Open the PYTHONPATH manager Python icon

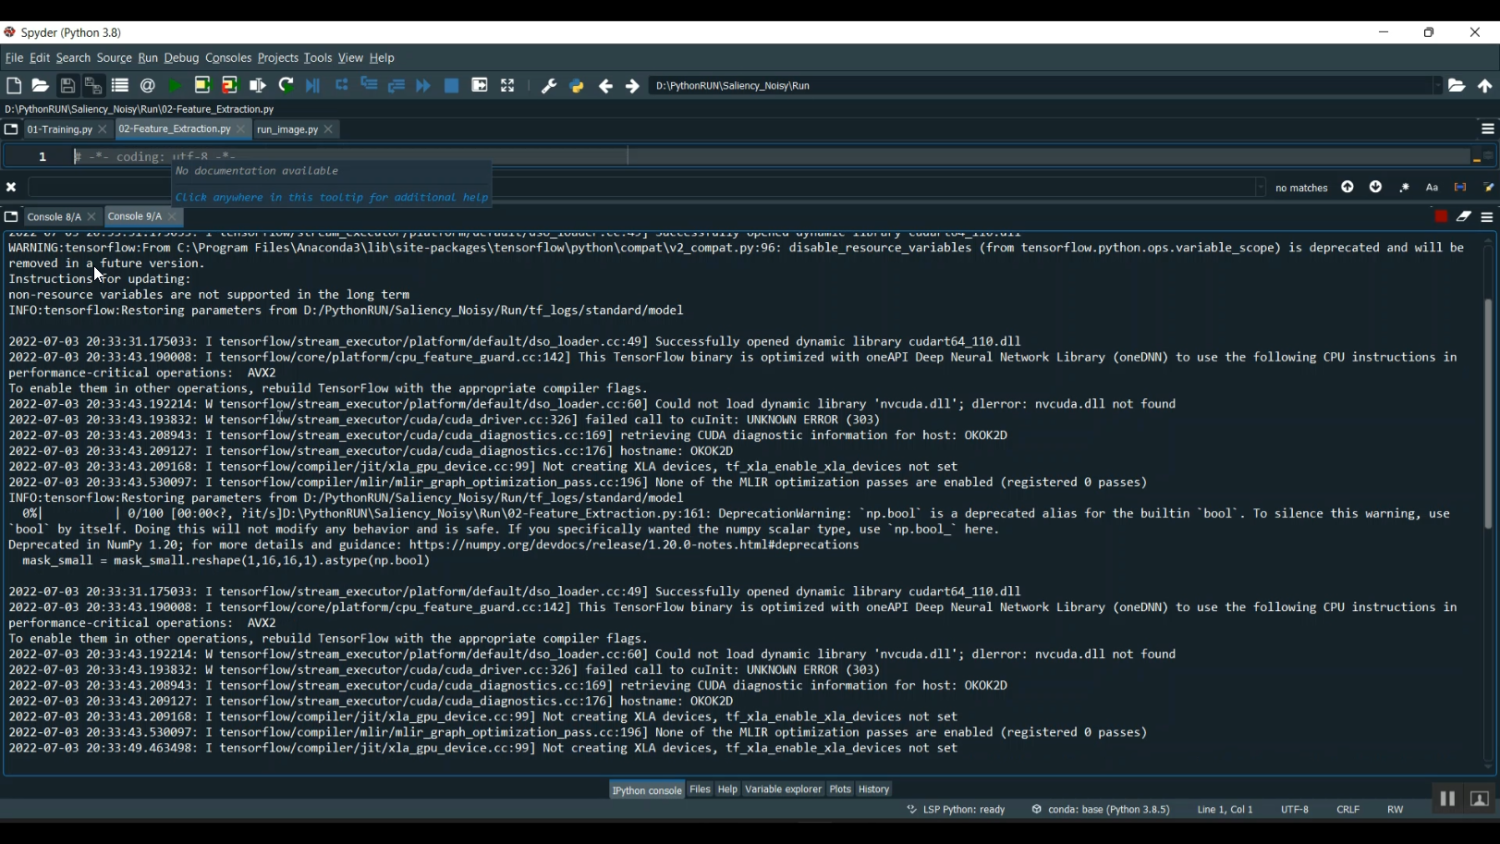[x=577, y=86]
